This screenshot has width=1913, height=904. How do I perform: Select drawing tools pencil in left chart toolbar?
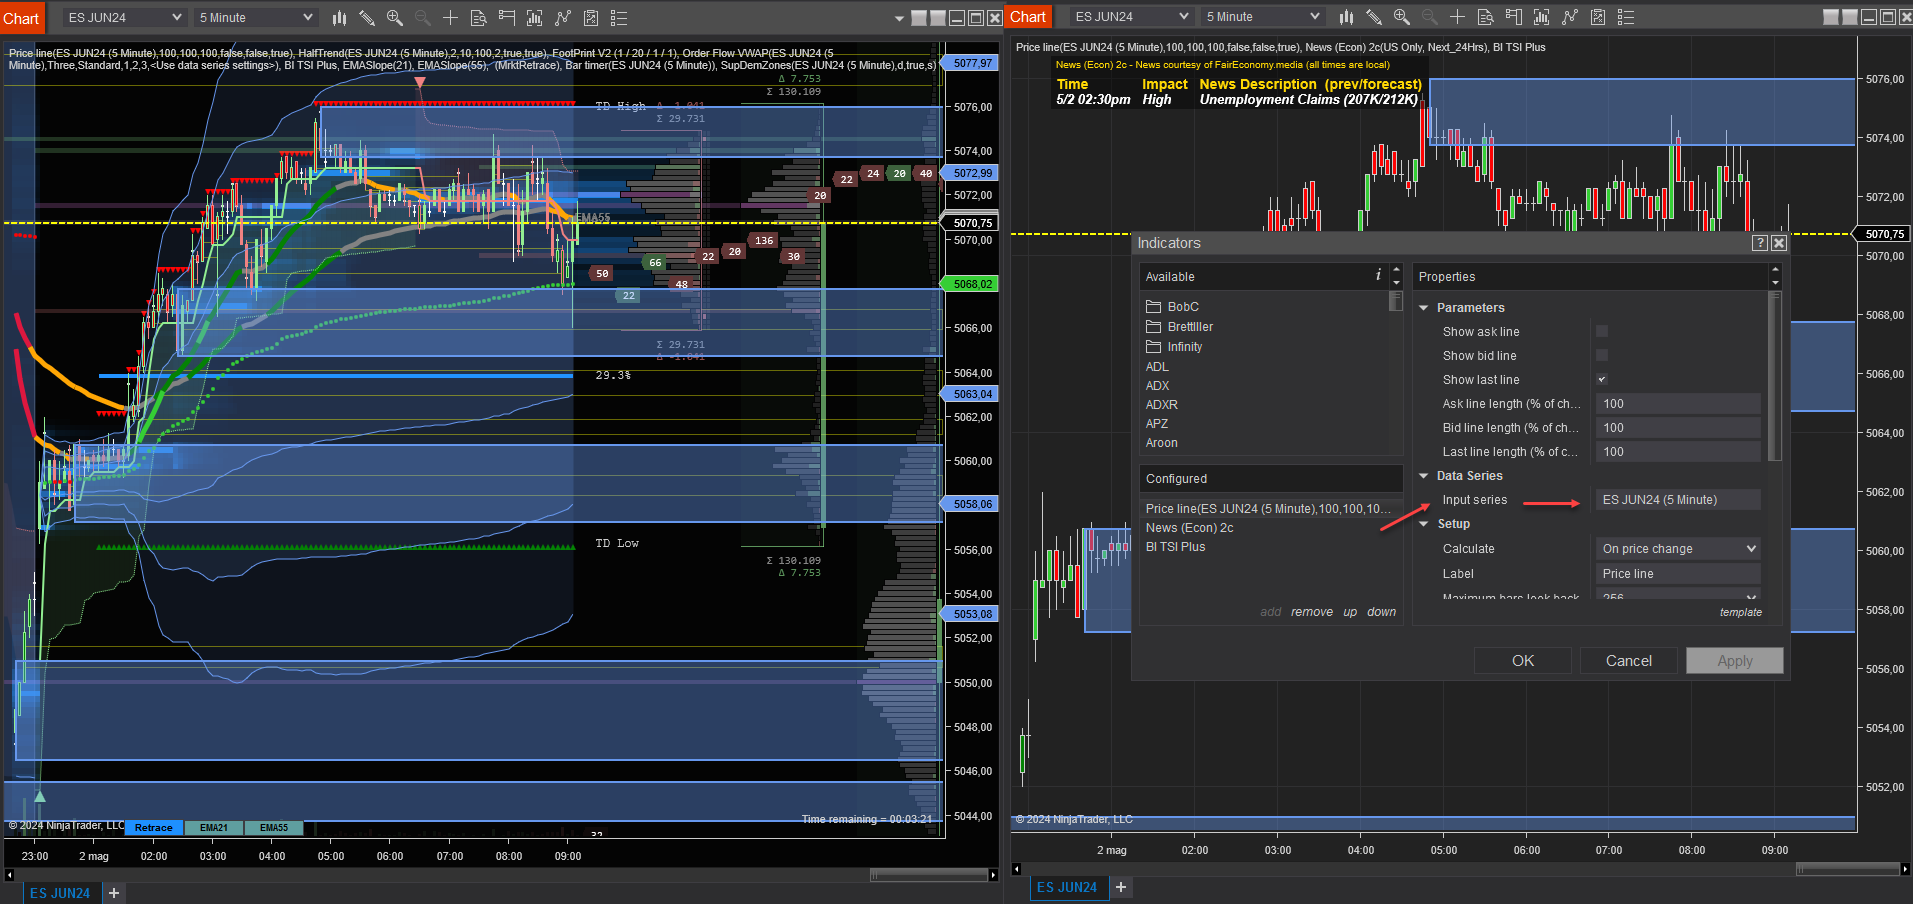367,18
